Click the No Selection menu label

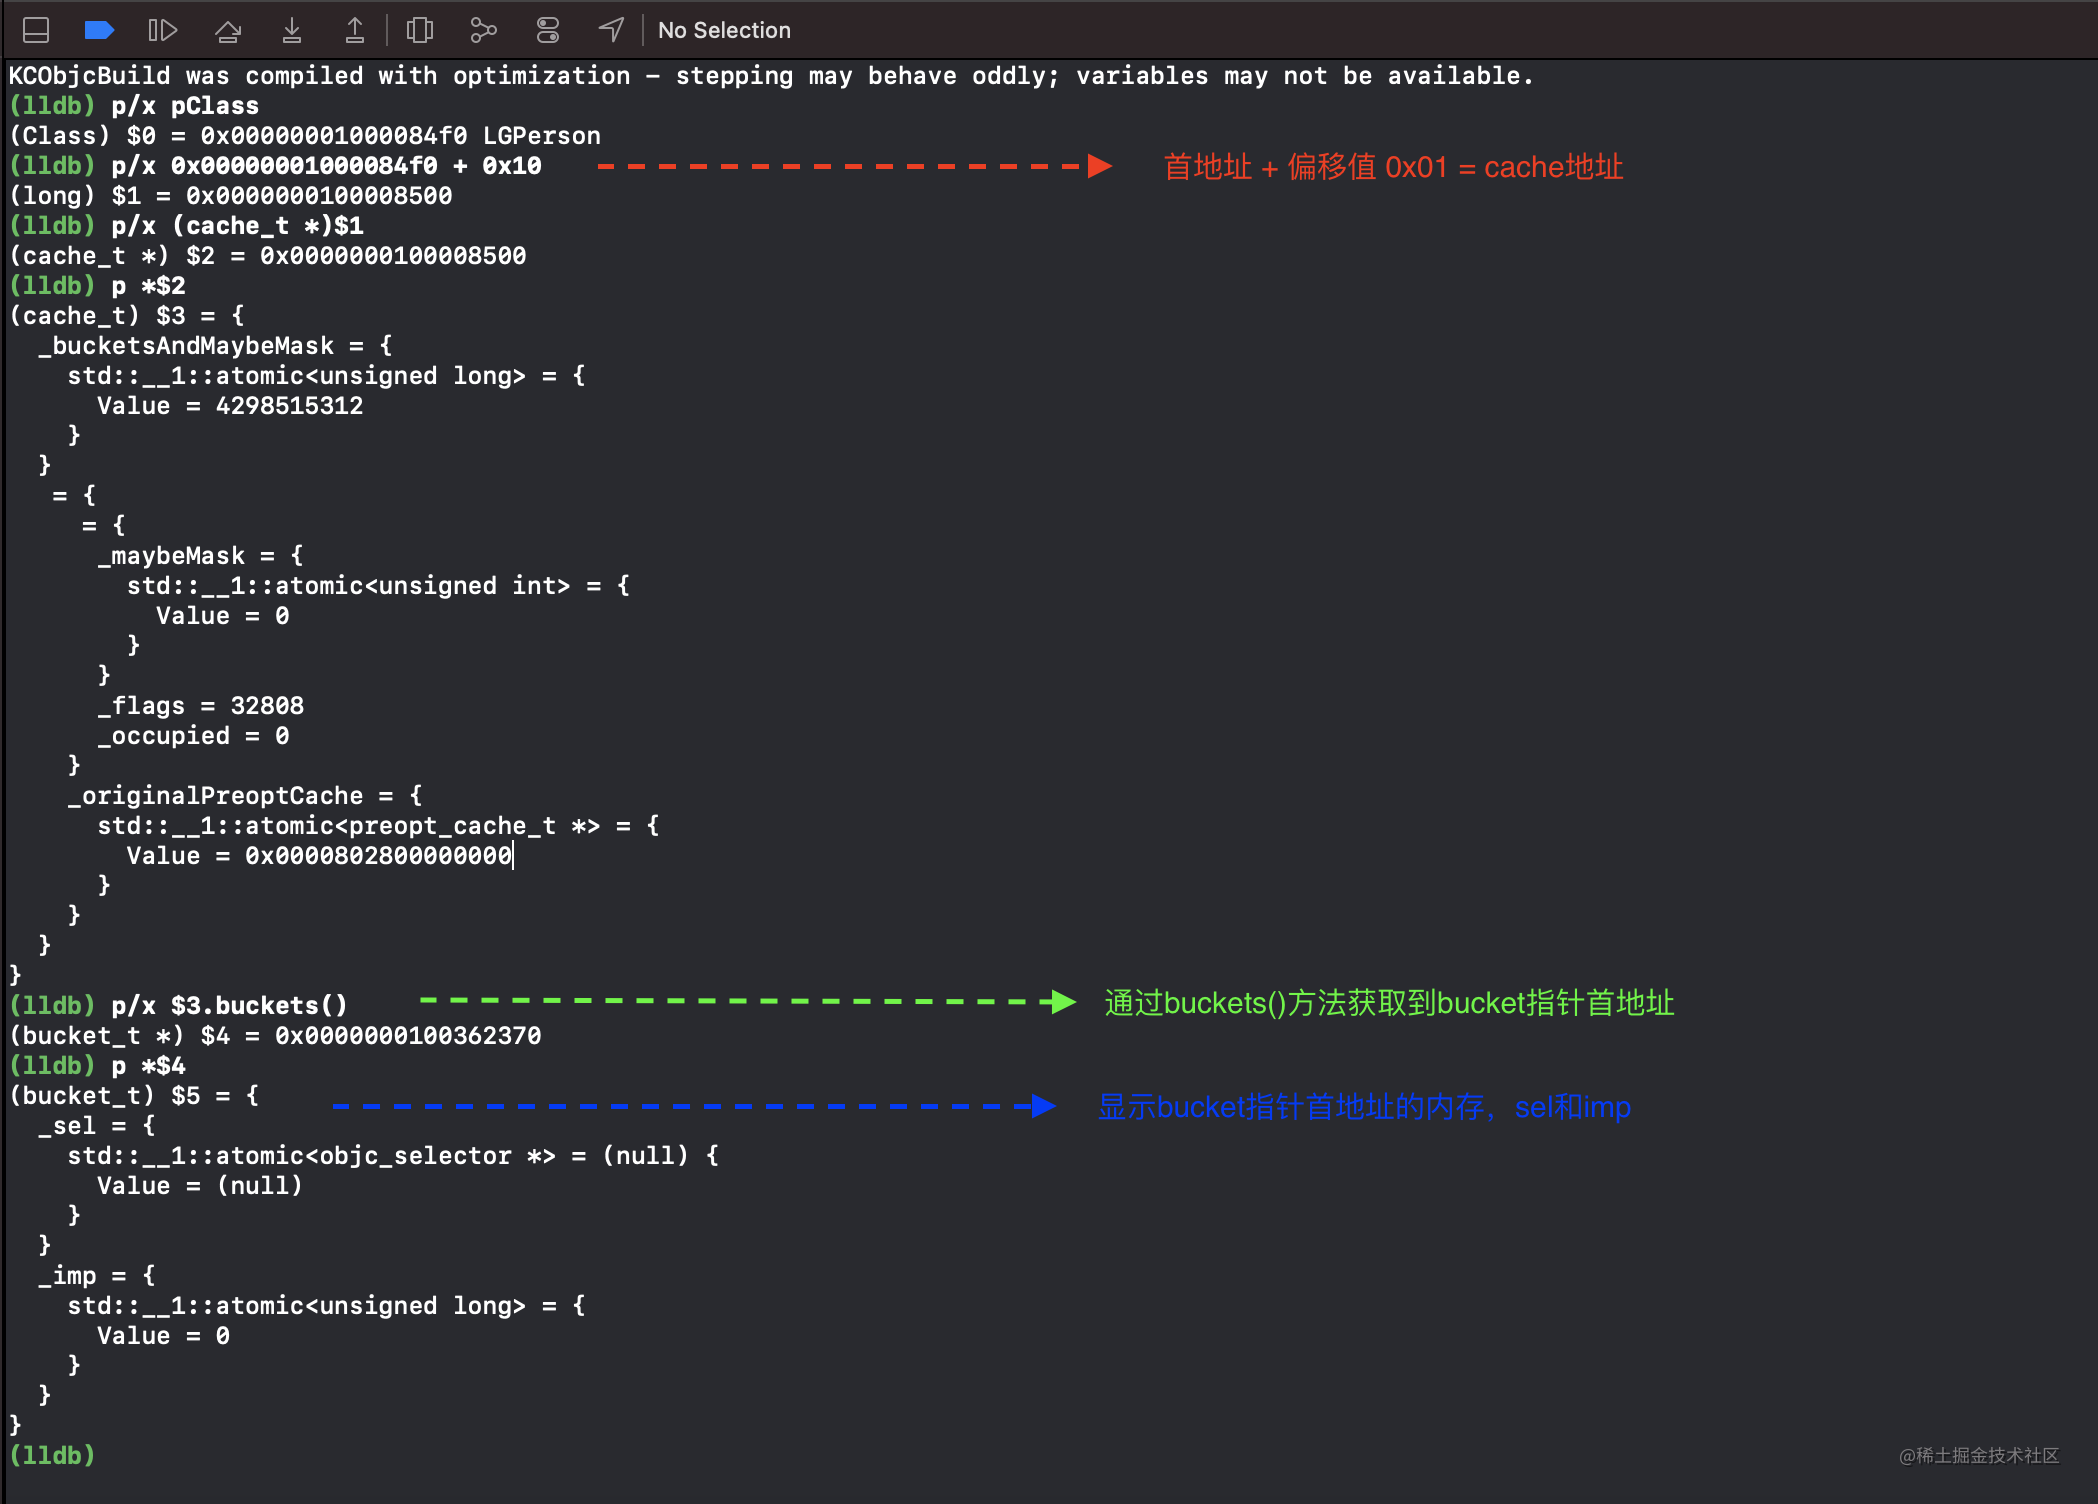click(723, 30)
